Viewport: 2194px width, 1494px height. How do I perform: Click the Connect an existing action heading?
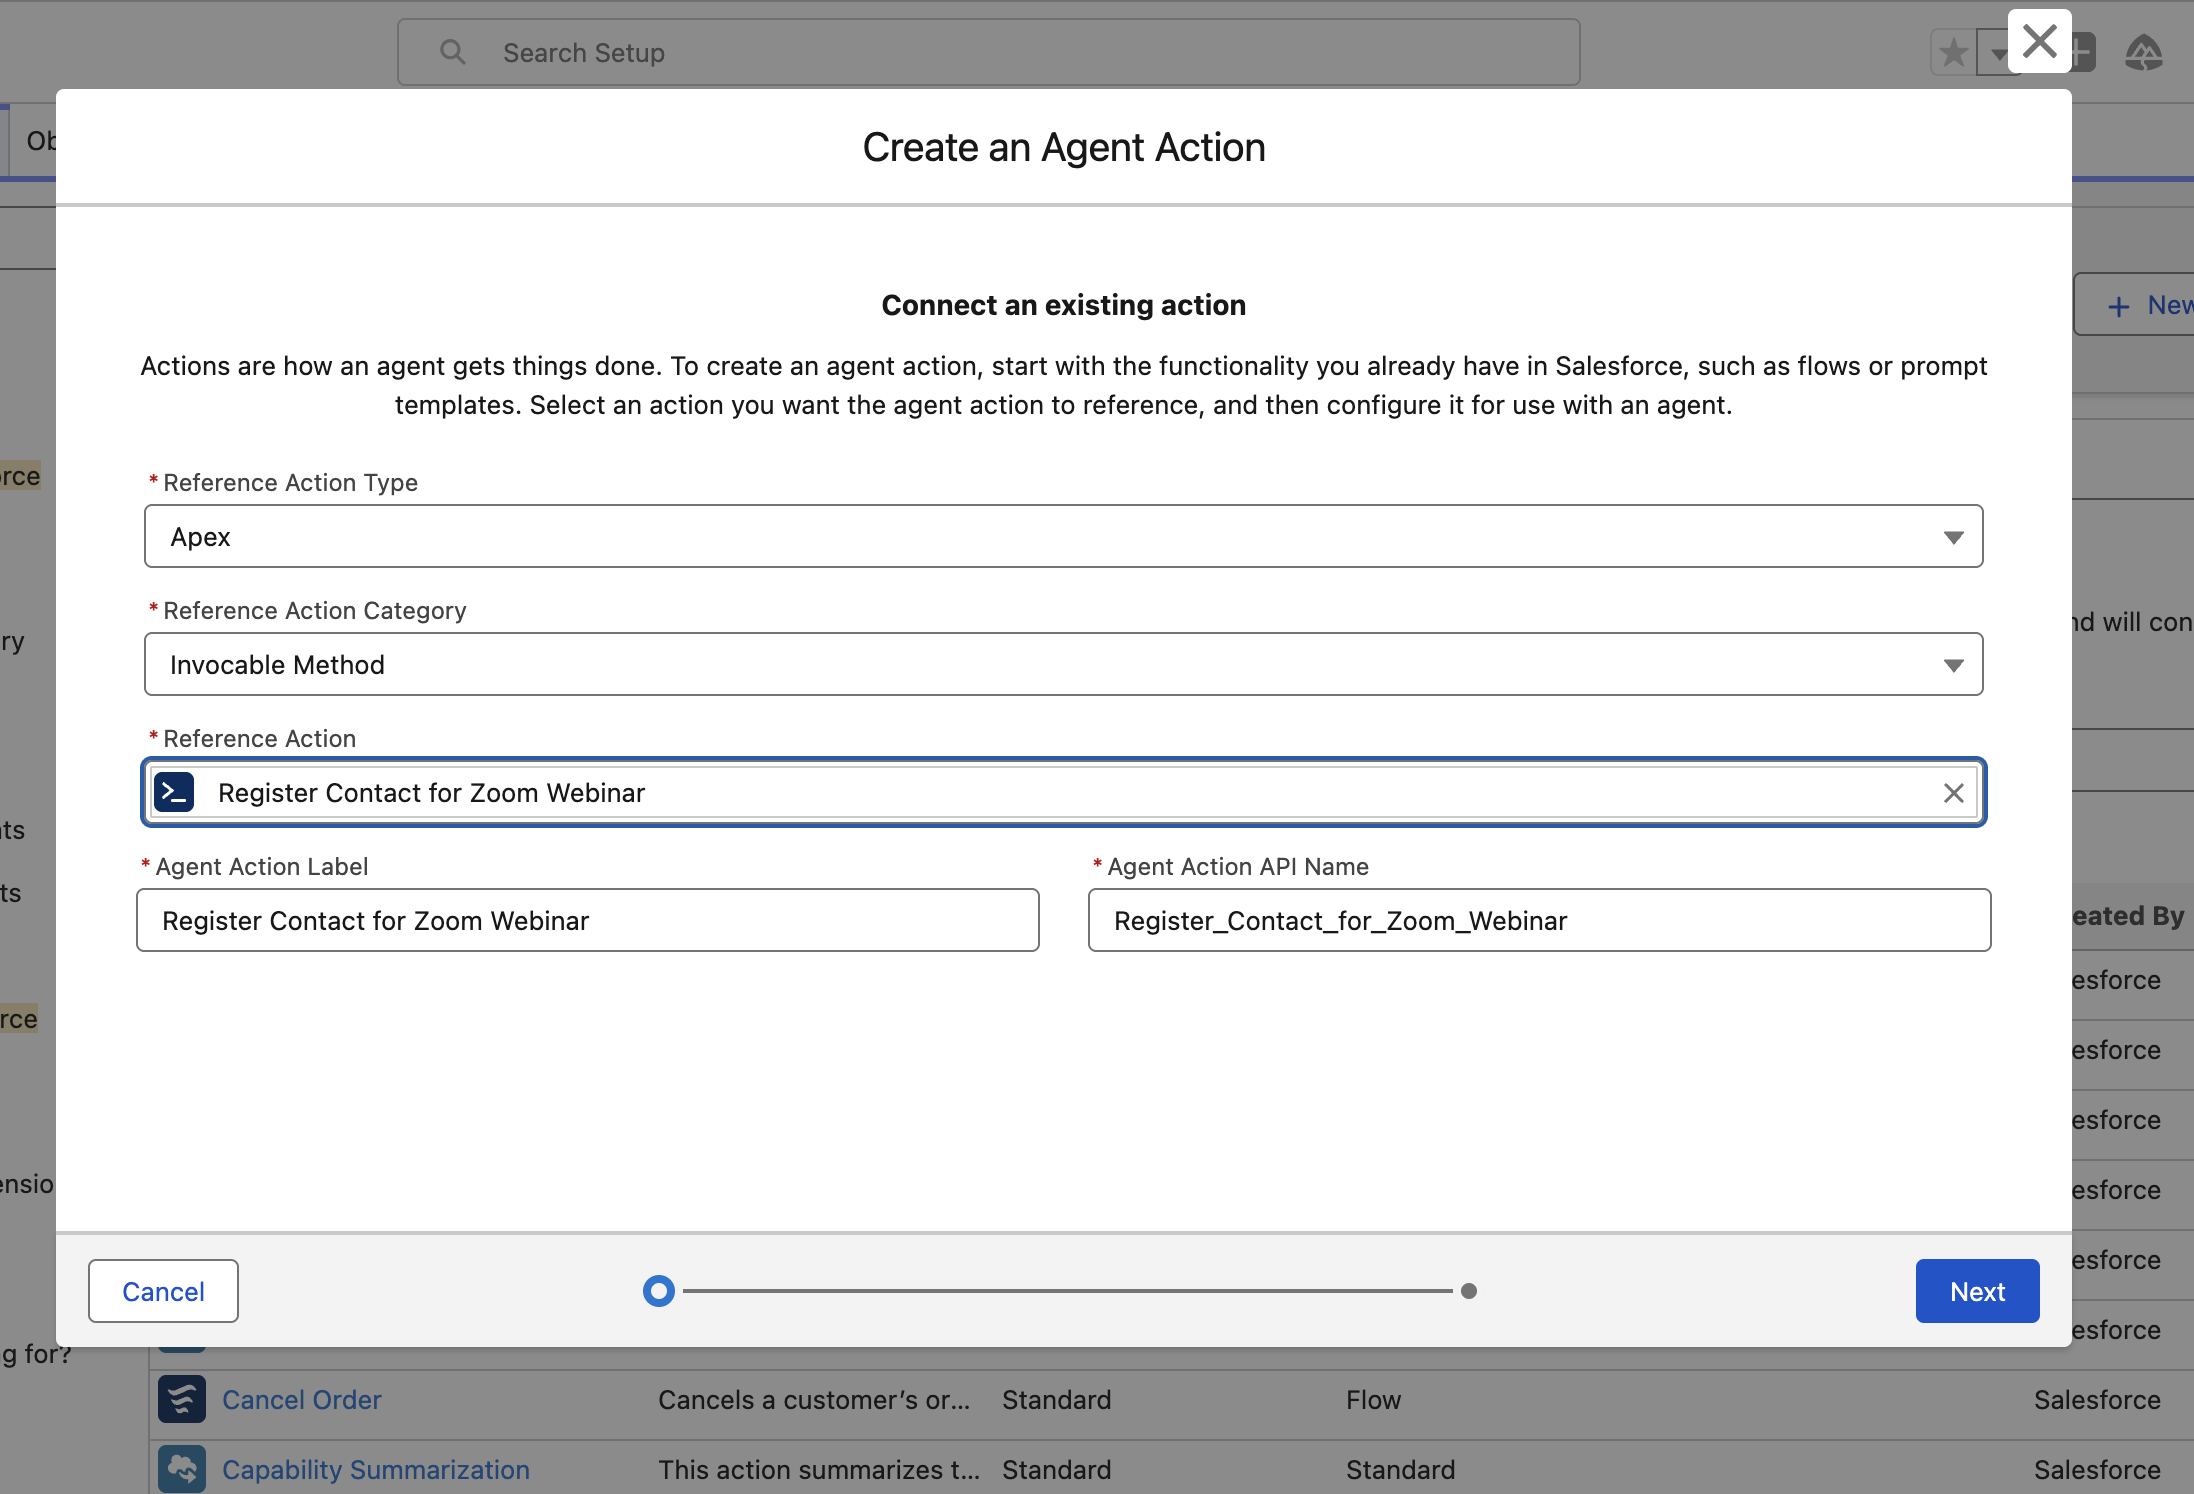coord(1063,305)
